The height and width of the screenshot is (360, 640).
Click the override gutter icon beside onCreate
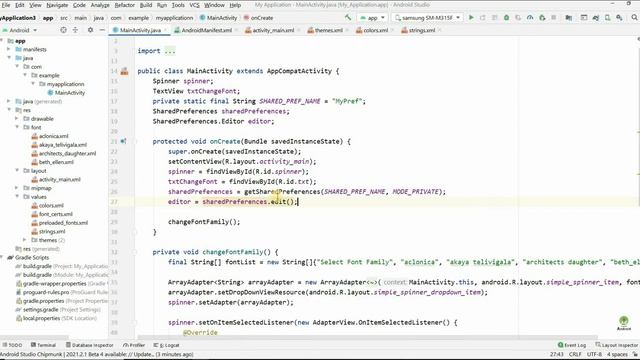123,141
